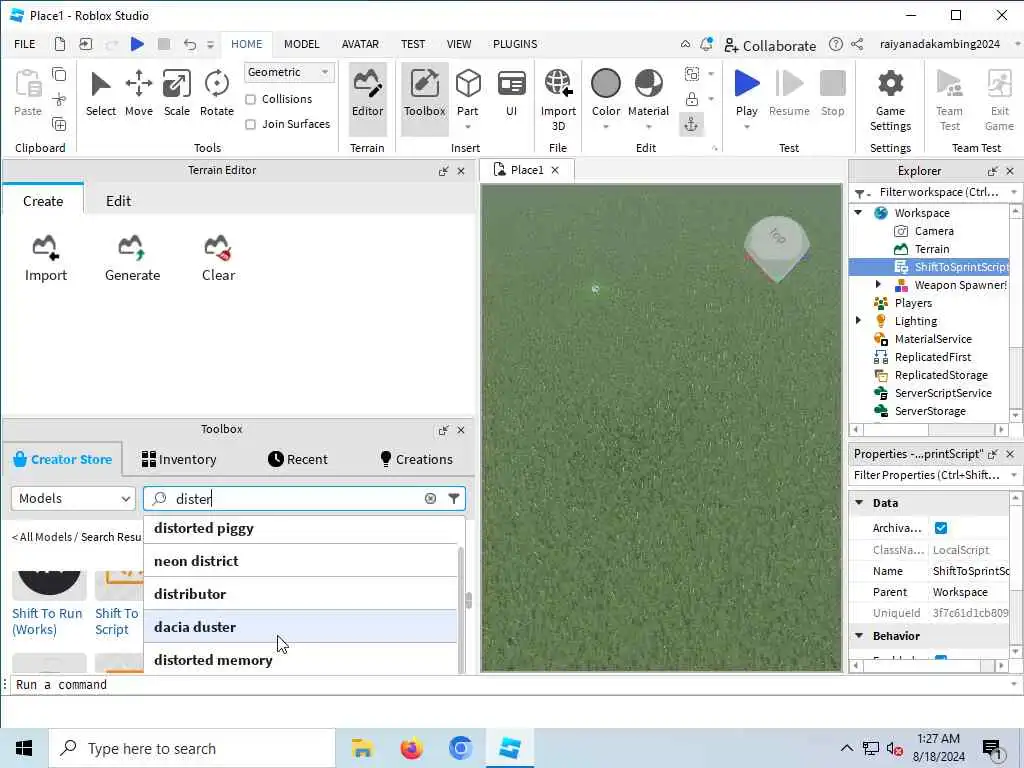This screenshot has height=768, width=1024.
Task: Open the UI insert button
Action: click(511, 93)
